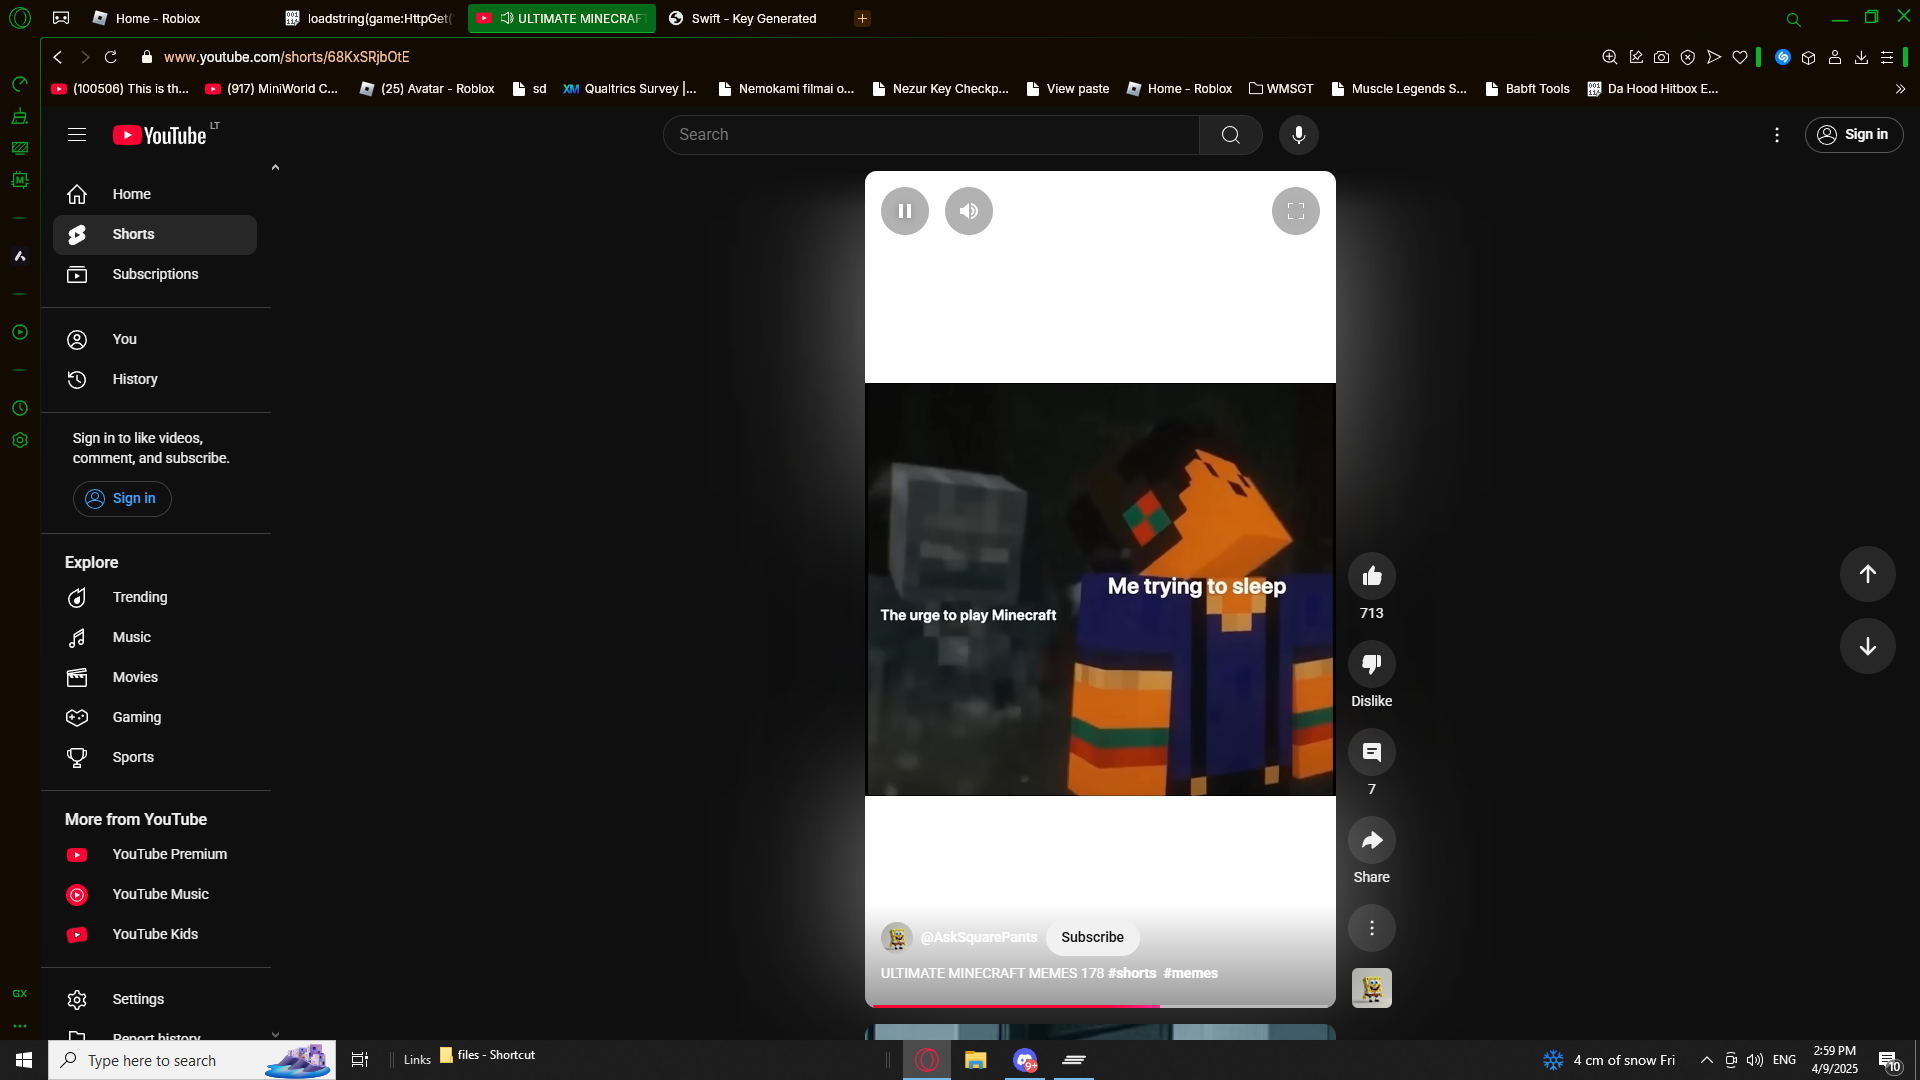Open the Windows notification center
The height and width of the screenshot is (1080, 1920).
pyautogui.click(x=1889, y=1060)
